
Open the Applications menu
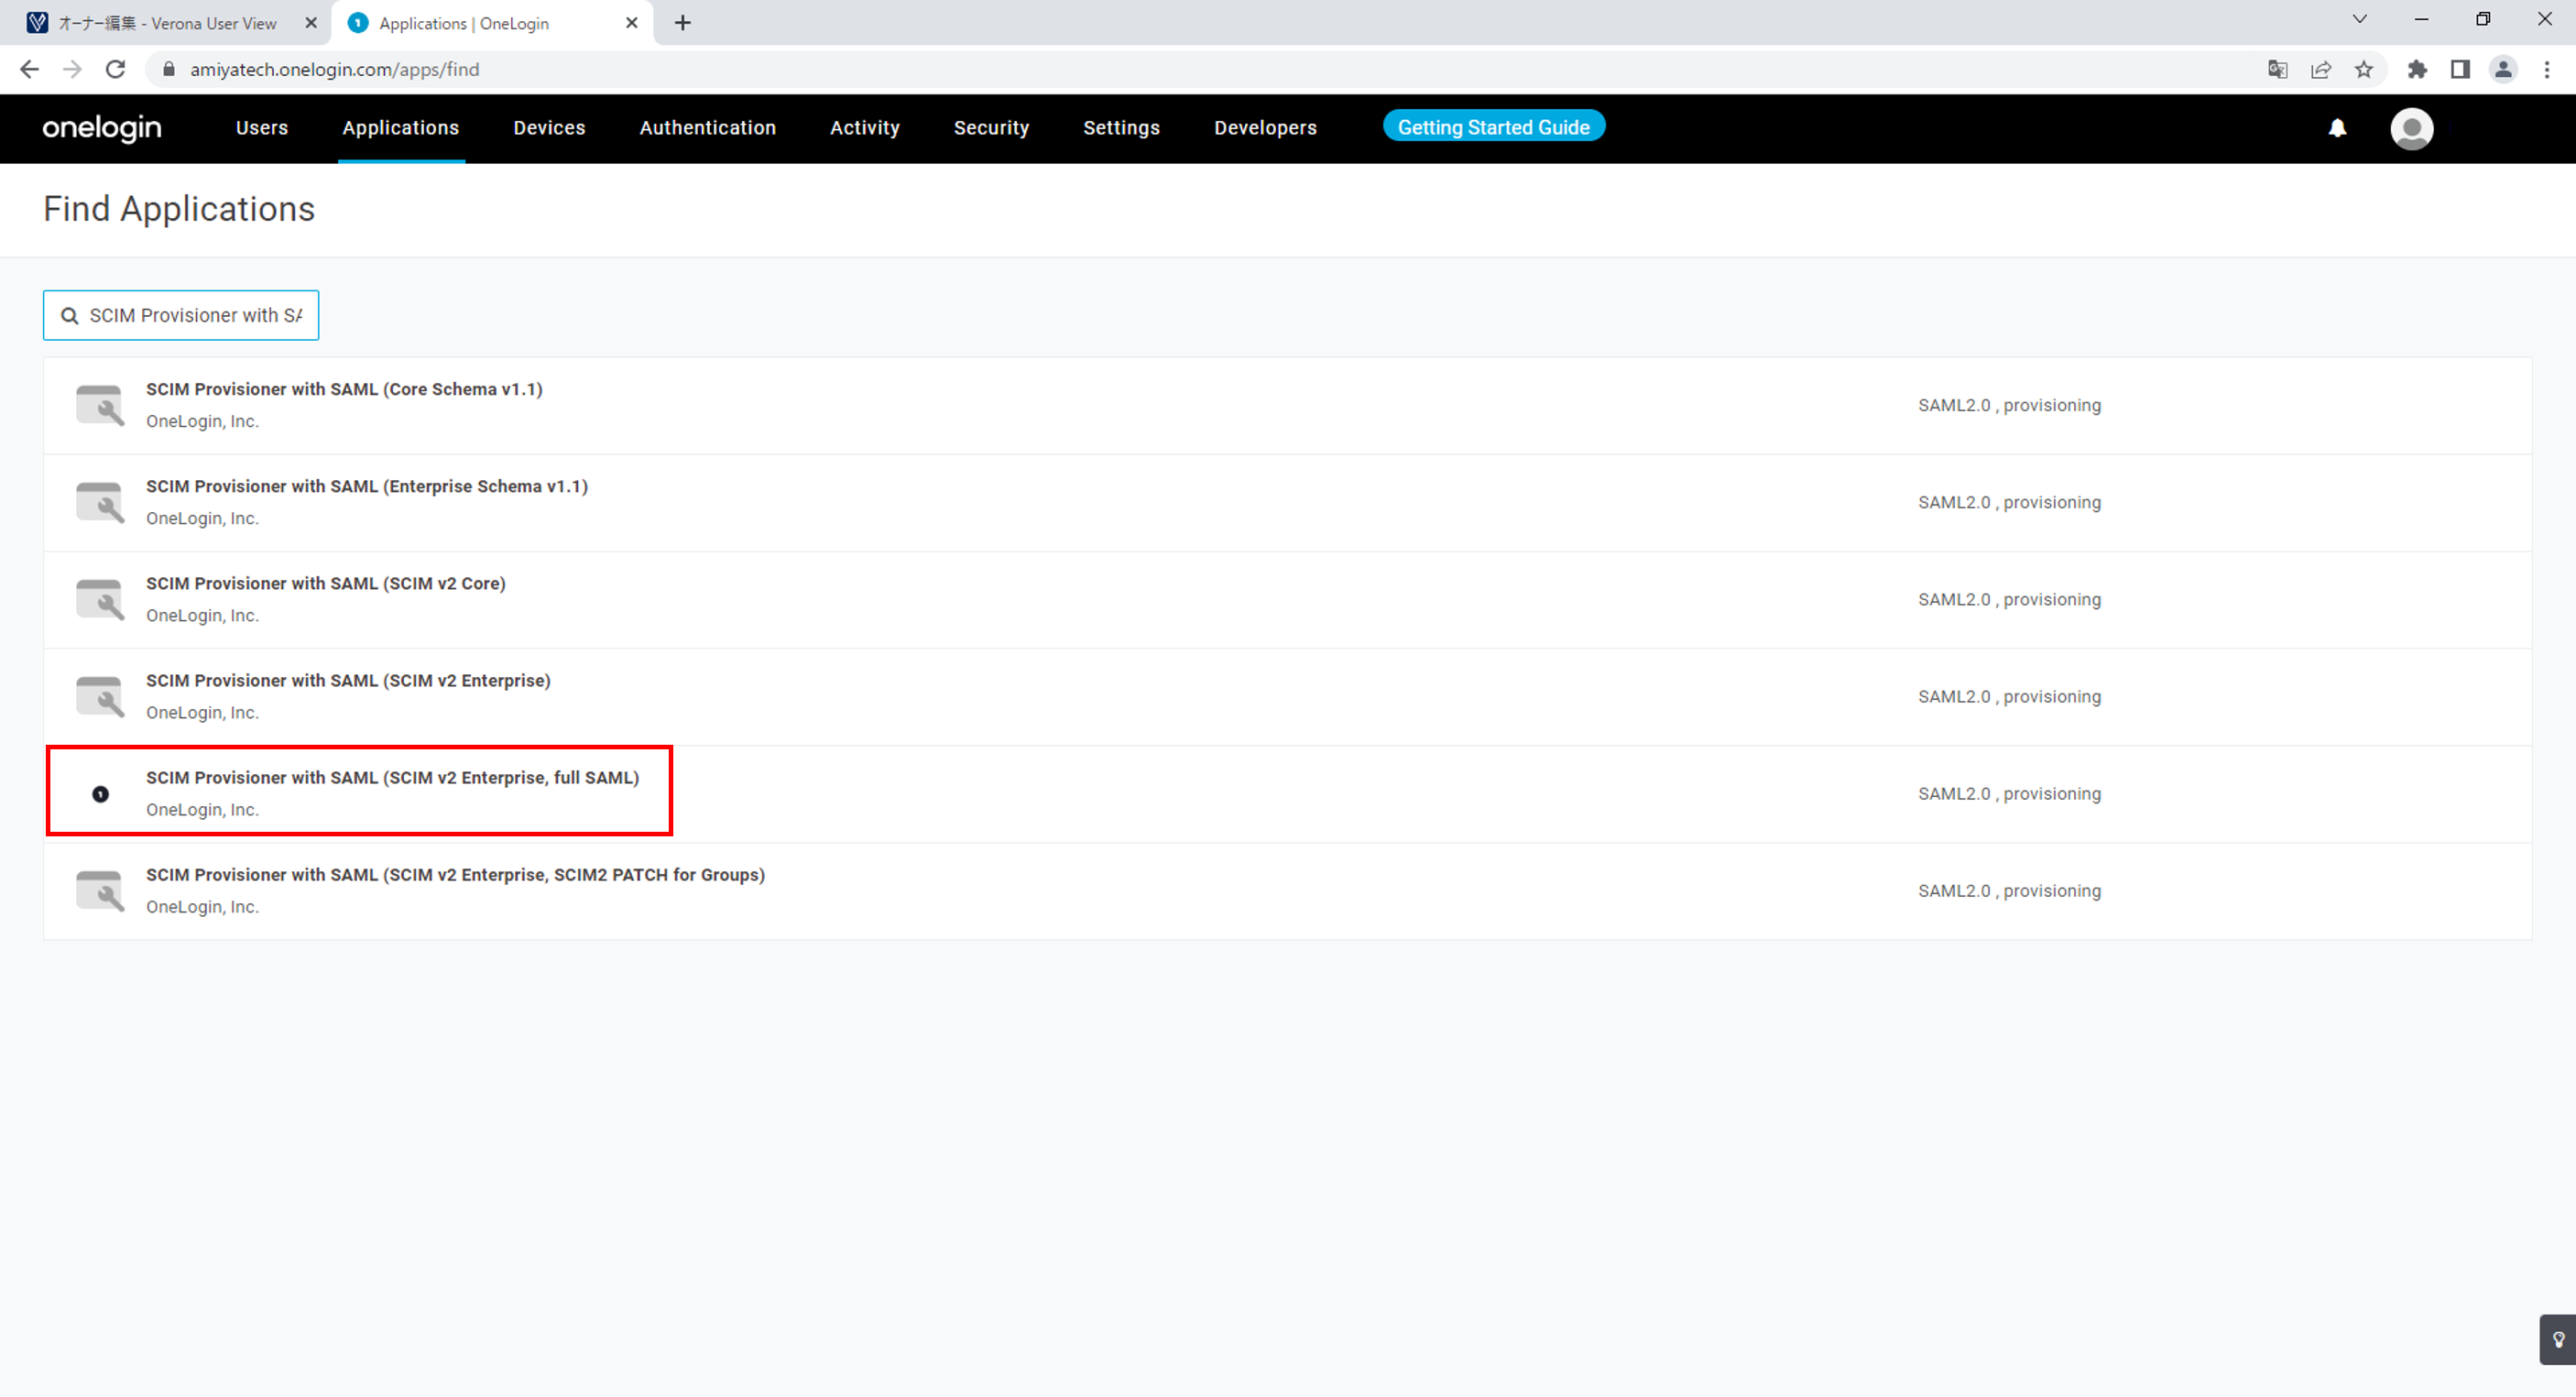coord(401,128)
